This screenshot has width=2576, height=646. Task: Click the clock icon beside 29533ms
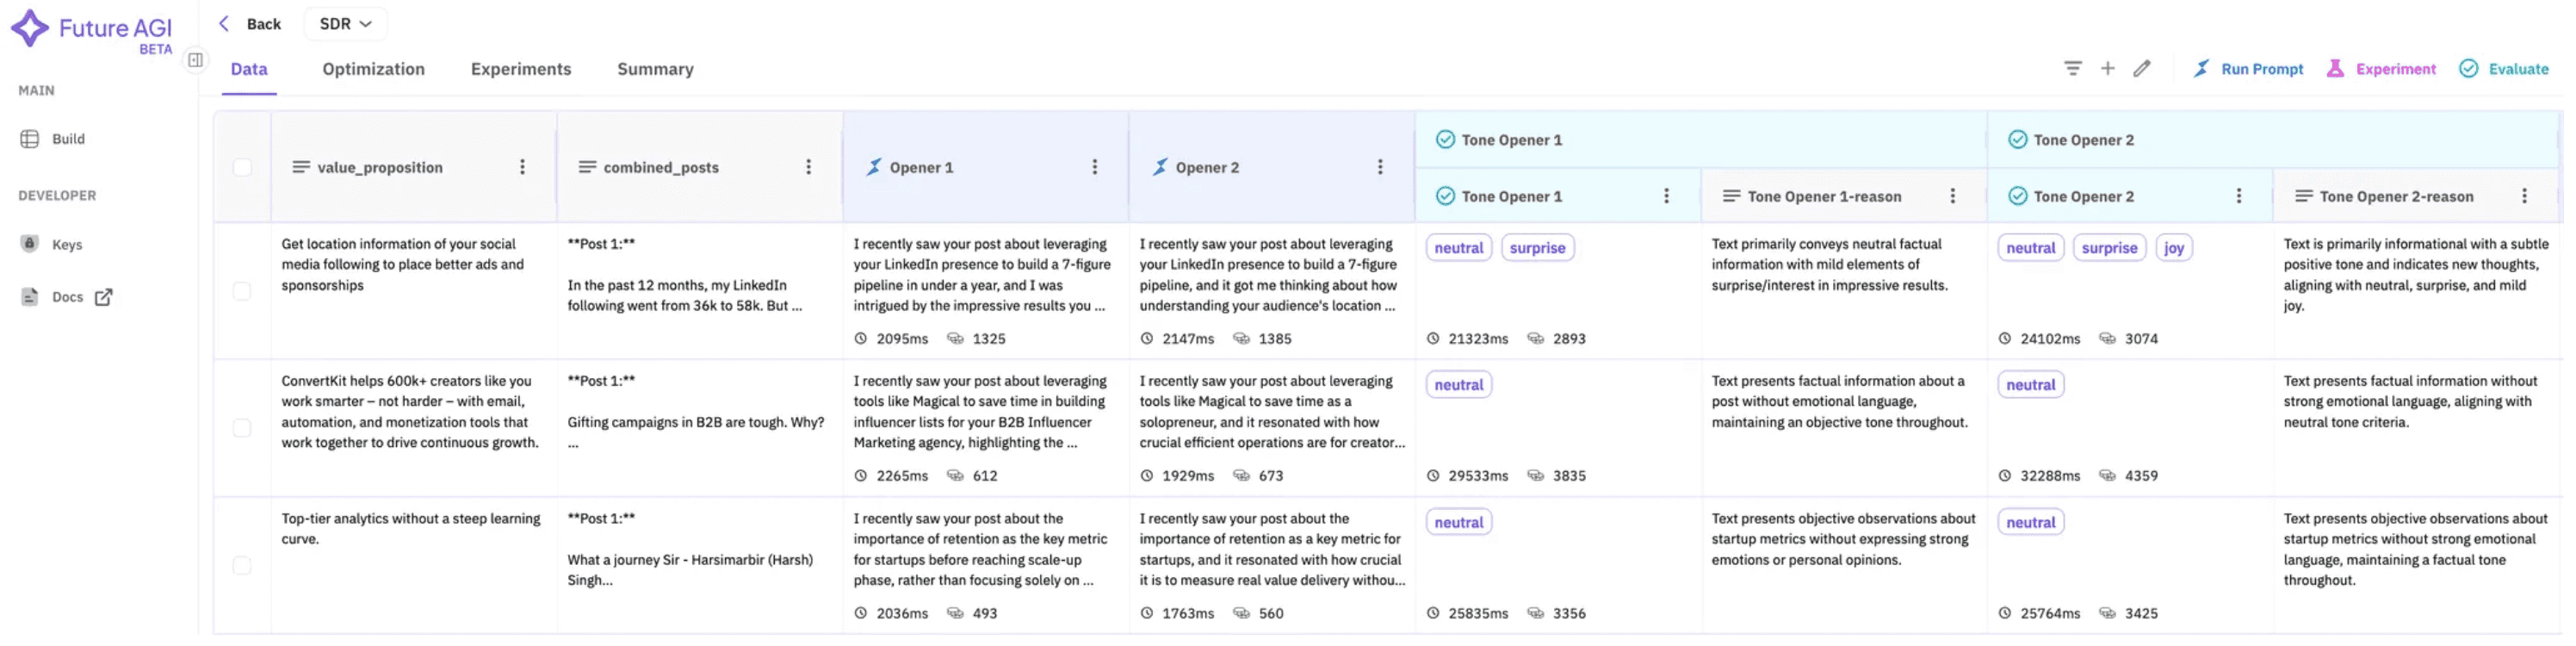(1433, 476)
